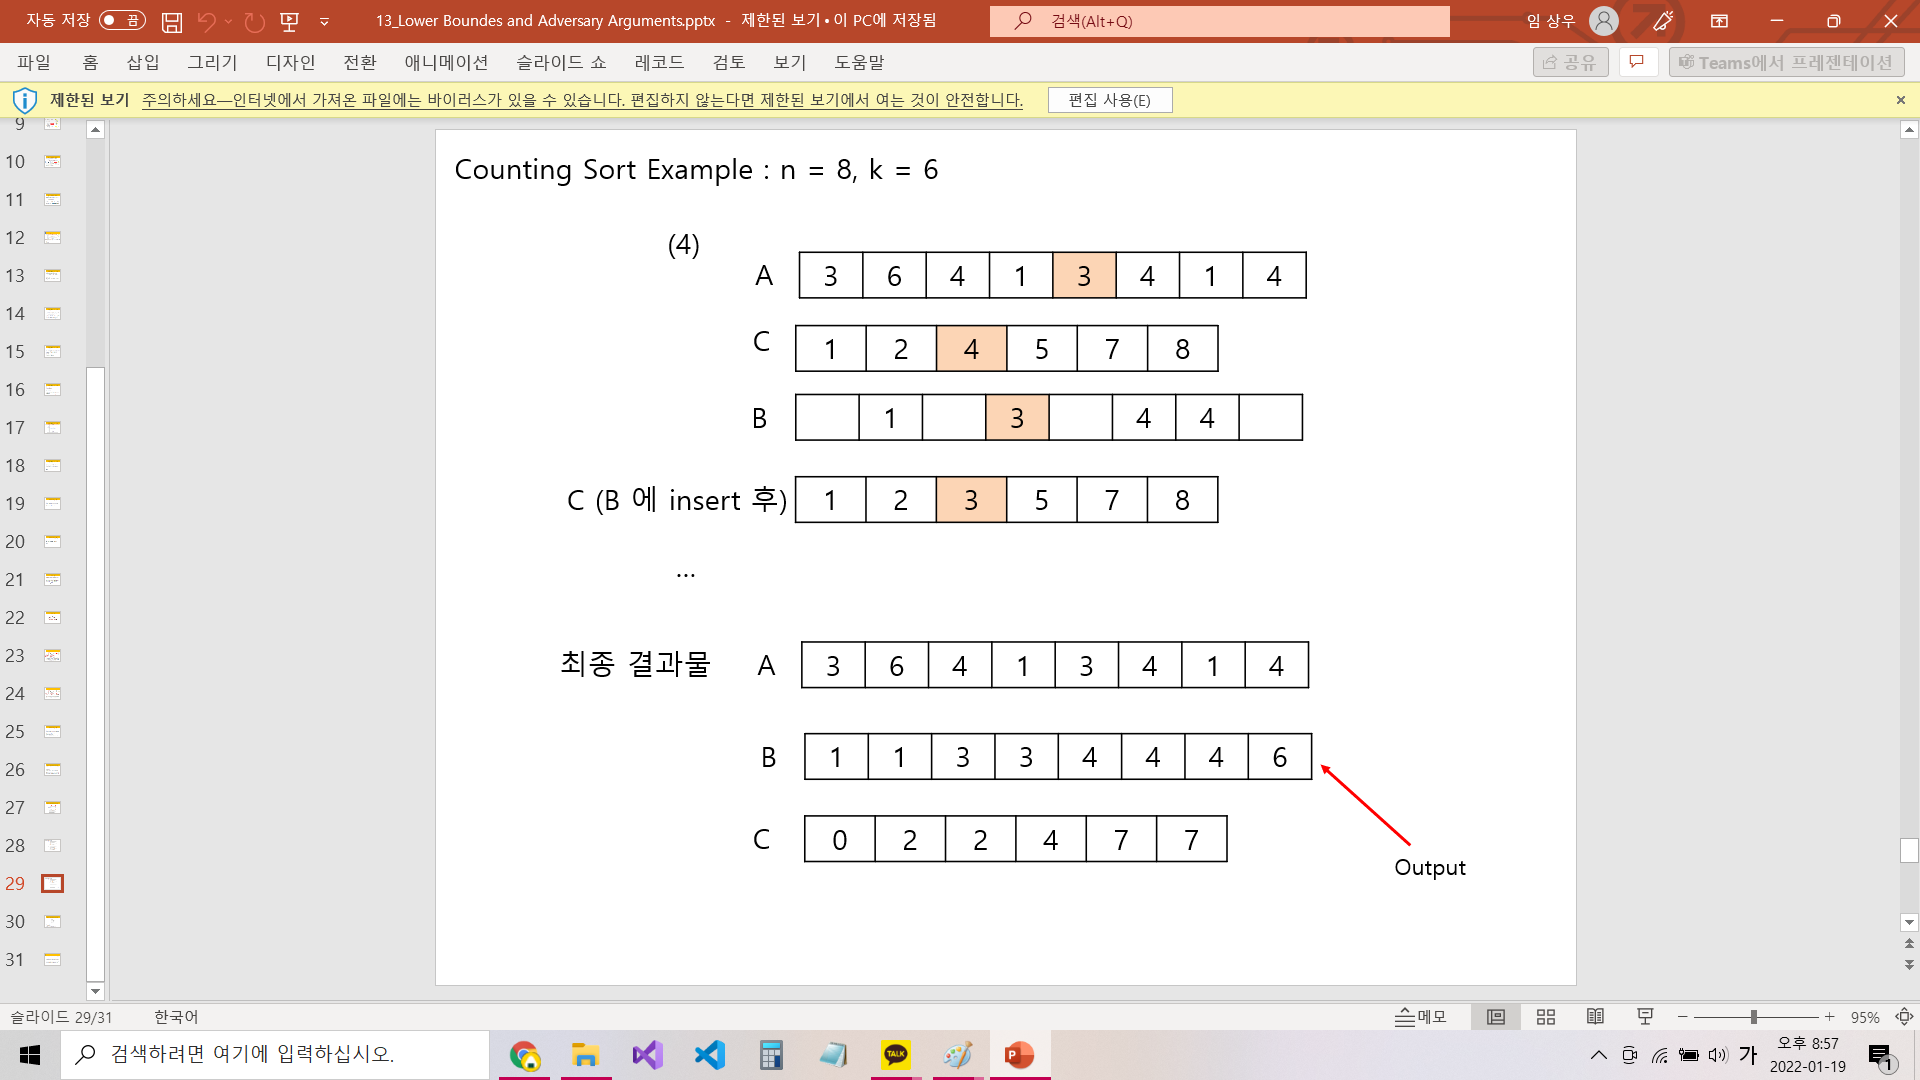Open the 디자인 ribbon tab
Screen dimensions: 1920x1080
pos(290,62)
